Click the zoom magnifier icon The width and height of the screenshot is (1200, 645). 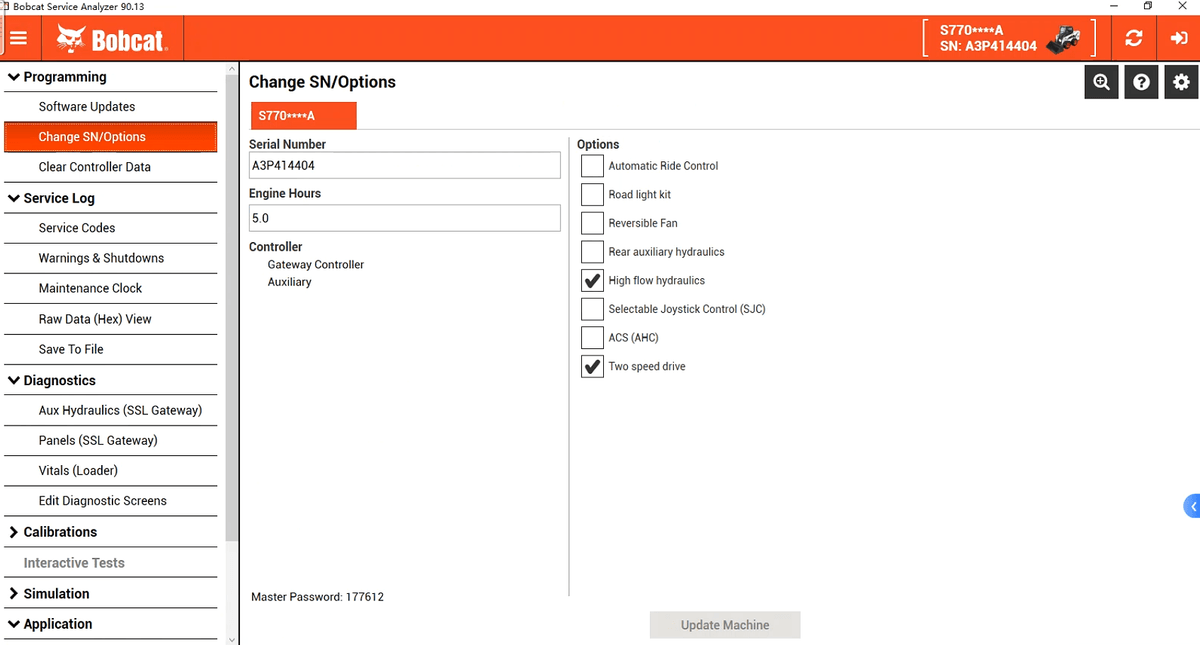1101,83
